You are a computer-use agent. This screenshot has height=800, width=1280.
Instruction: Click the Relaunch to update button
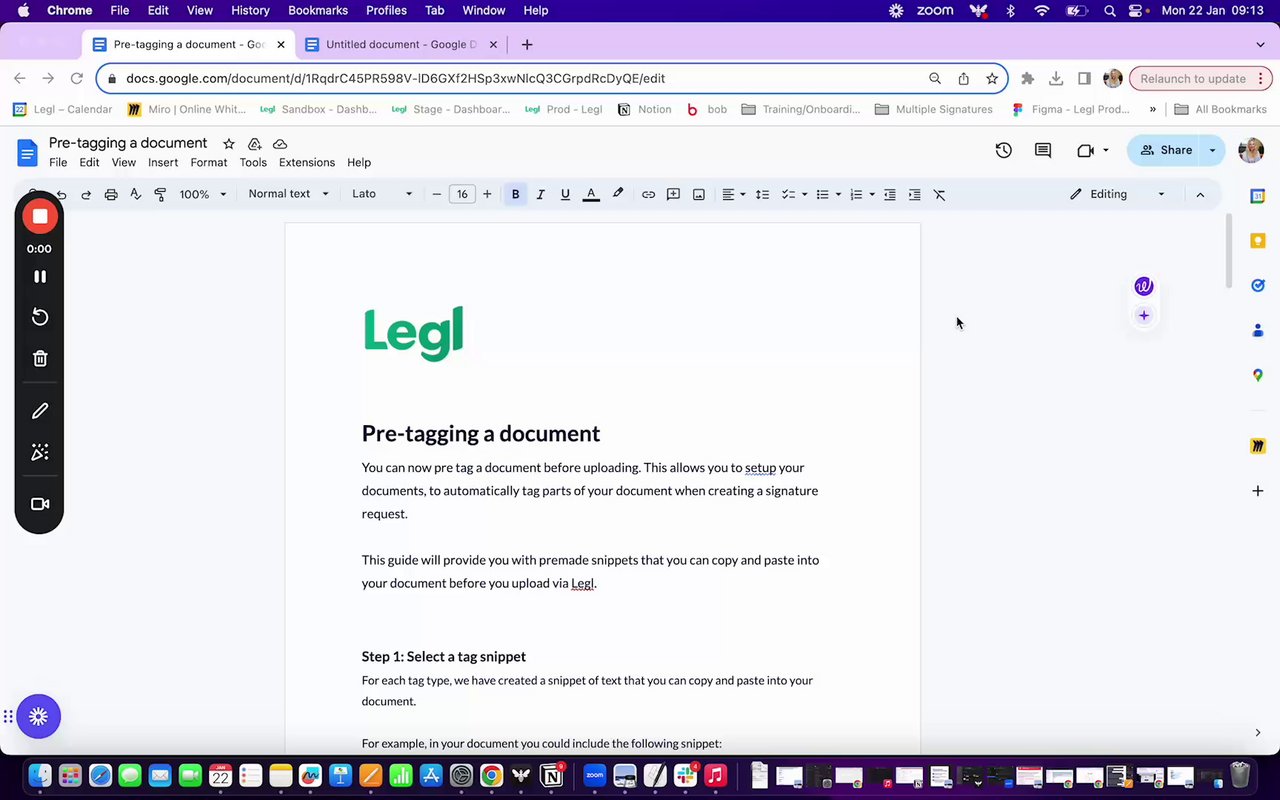pos(1193,79)
